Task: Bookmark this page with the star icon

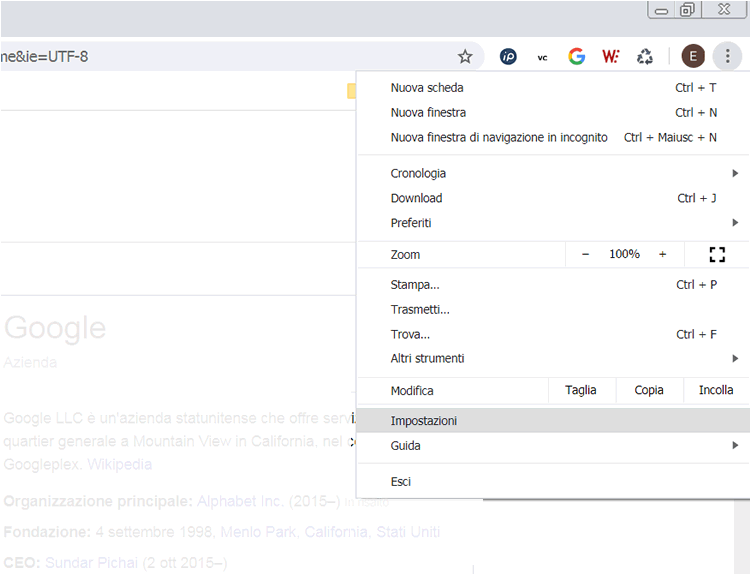Action: click(x=465, y=56)
